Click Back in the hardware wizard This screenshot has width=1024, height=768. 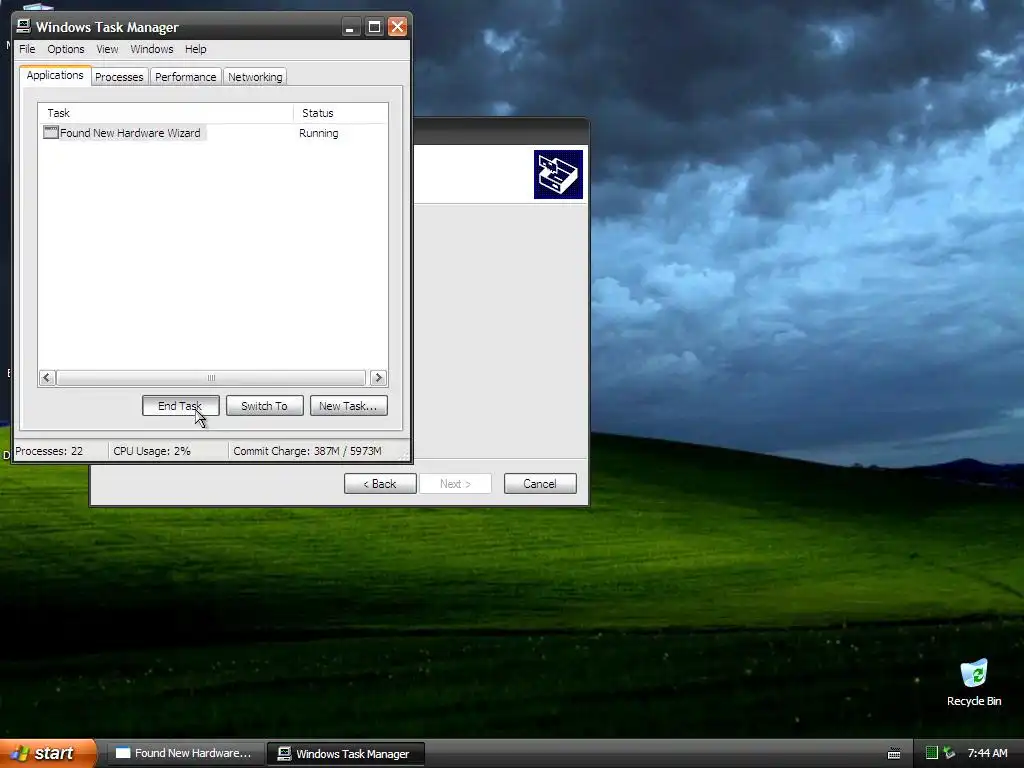pyautogui.click(x=380, y=483)
